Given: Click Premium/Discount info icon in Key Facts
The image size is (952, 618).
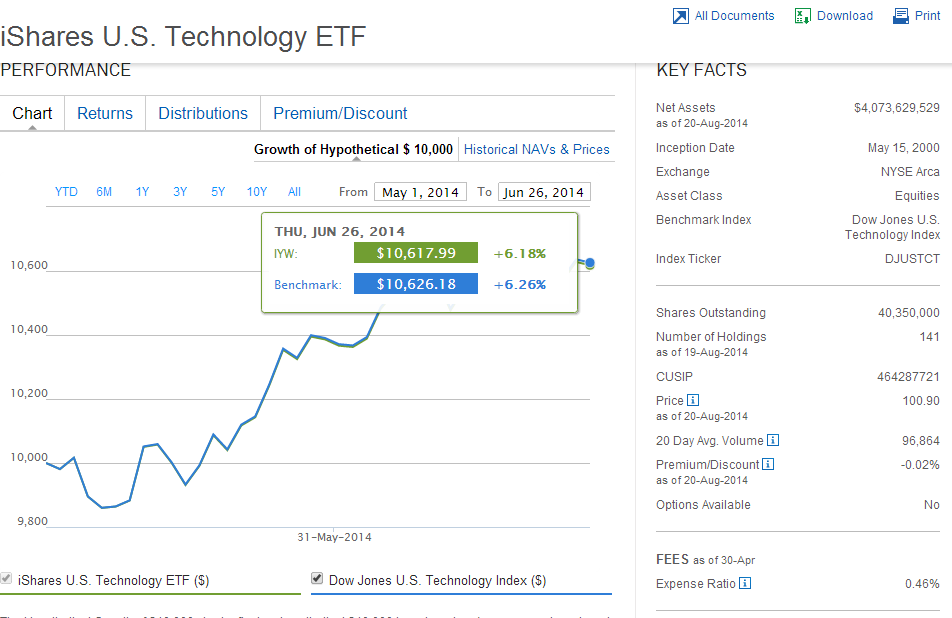Looking at the screenshot, I should [768, 464].
